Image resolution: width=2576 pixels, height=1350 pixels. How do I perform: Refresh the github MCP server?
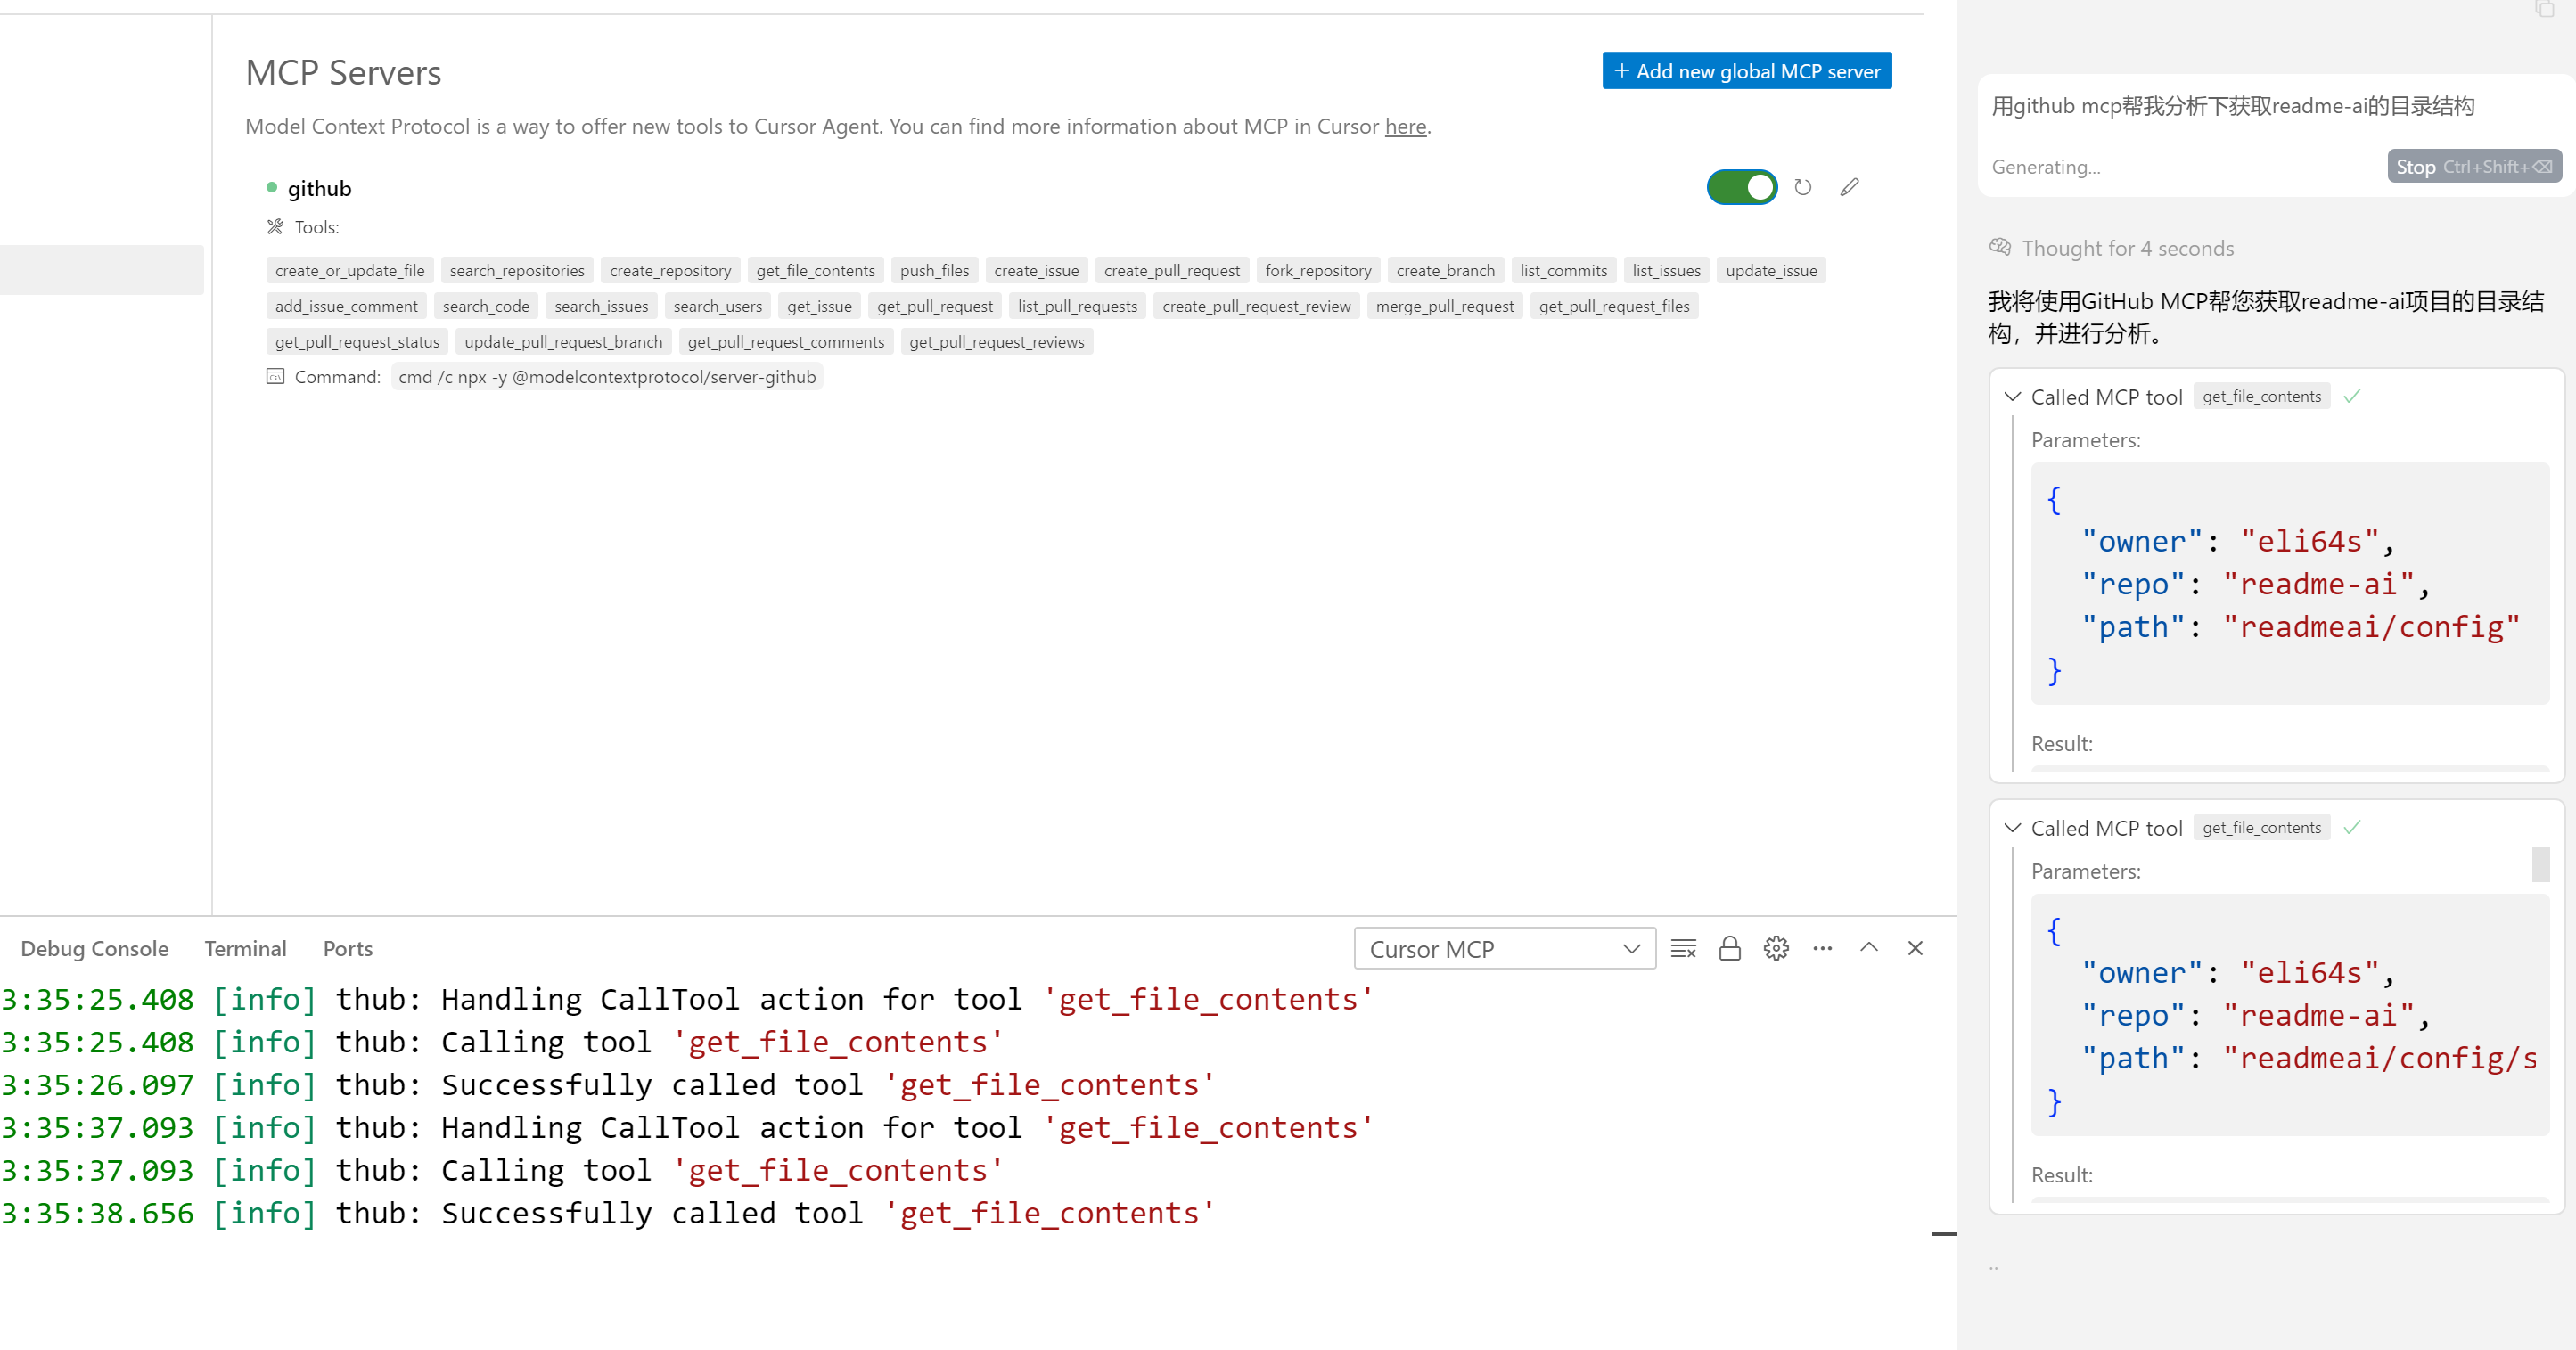(1802, 187)
